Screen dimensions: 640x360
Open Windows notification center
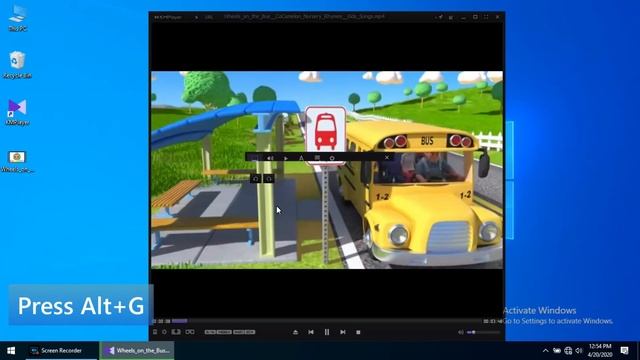coord(624,351)
